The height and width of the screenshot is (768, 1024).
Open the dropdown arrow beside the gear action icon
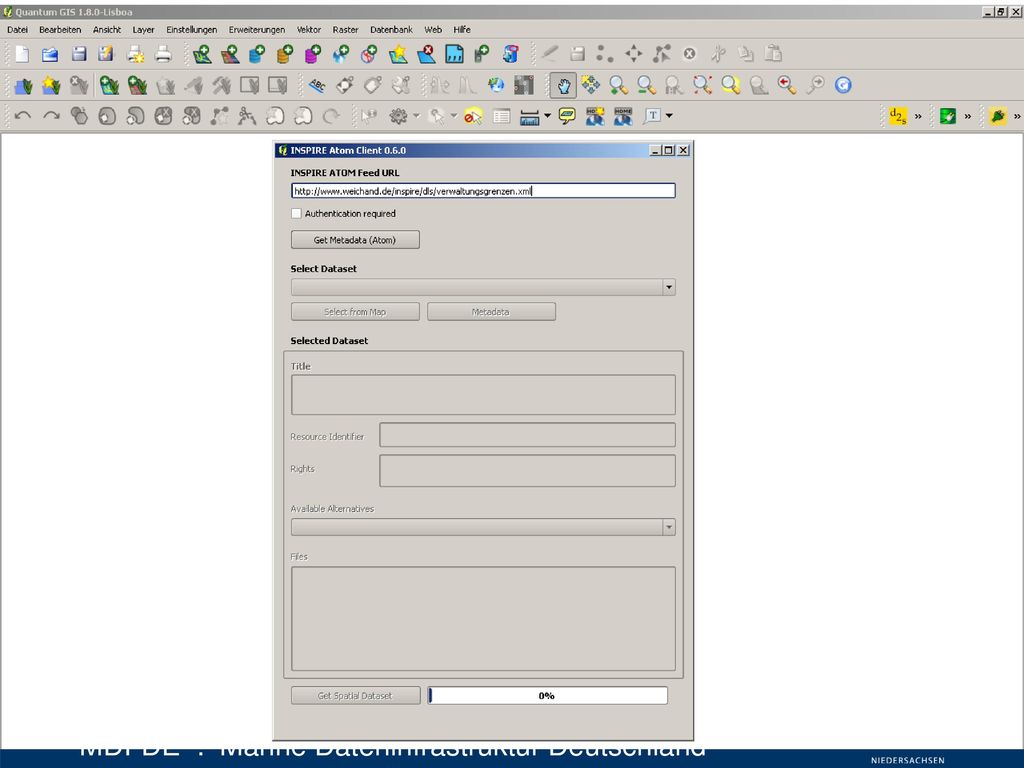pyautogui.click(x=416, y=116)
